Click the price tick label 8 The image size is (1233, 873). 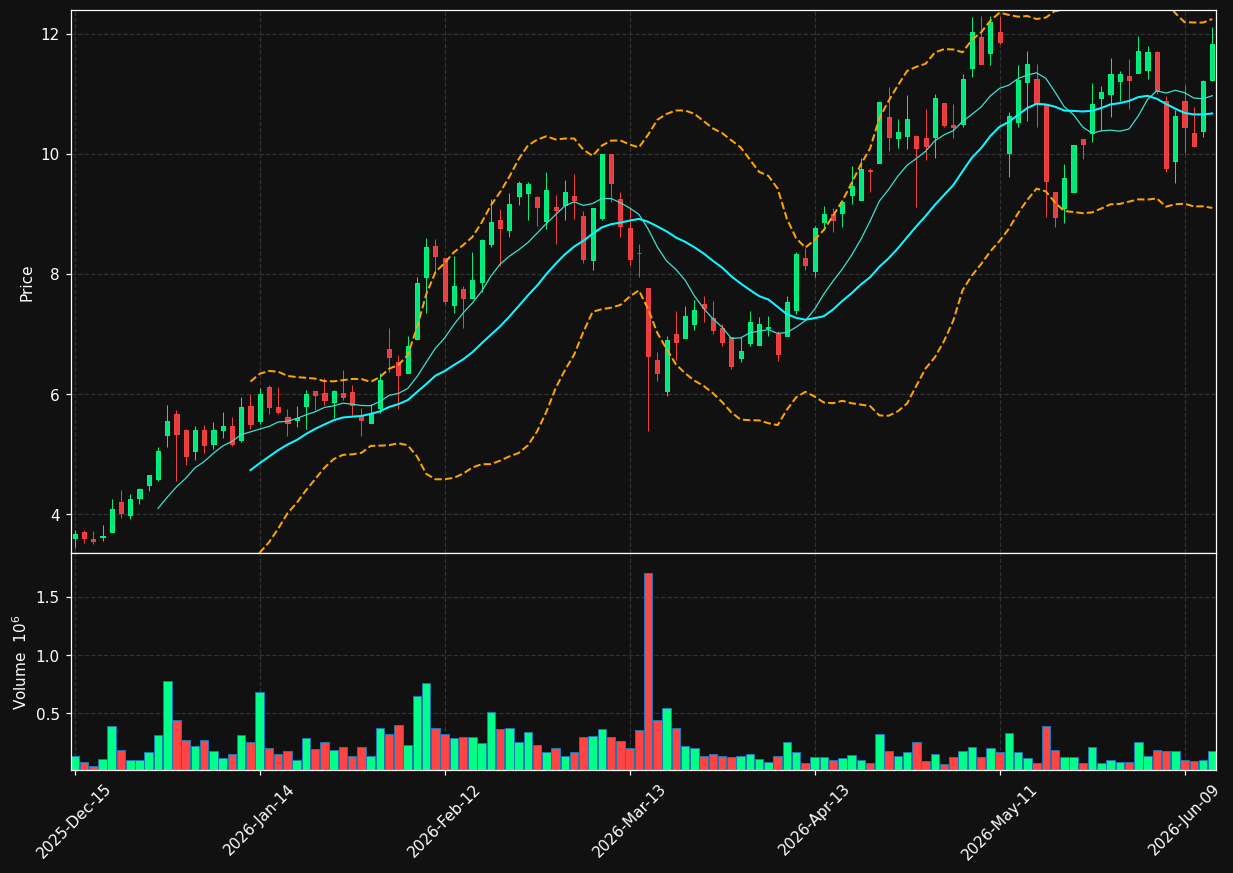56,274
